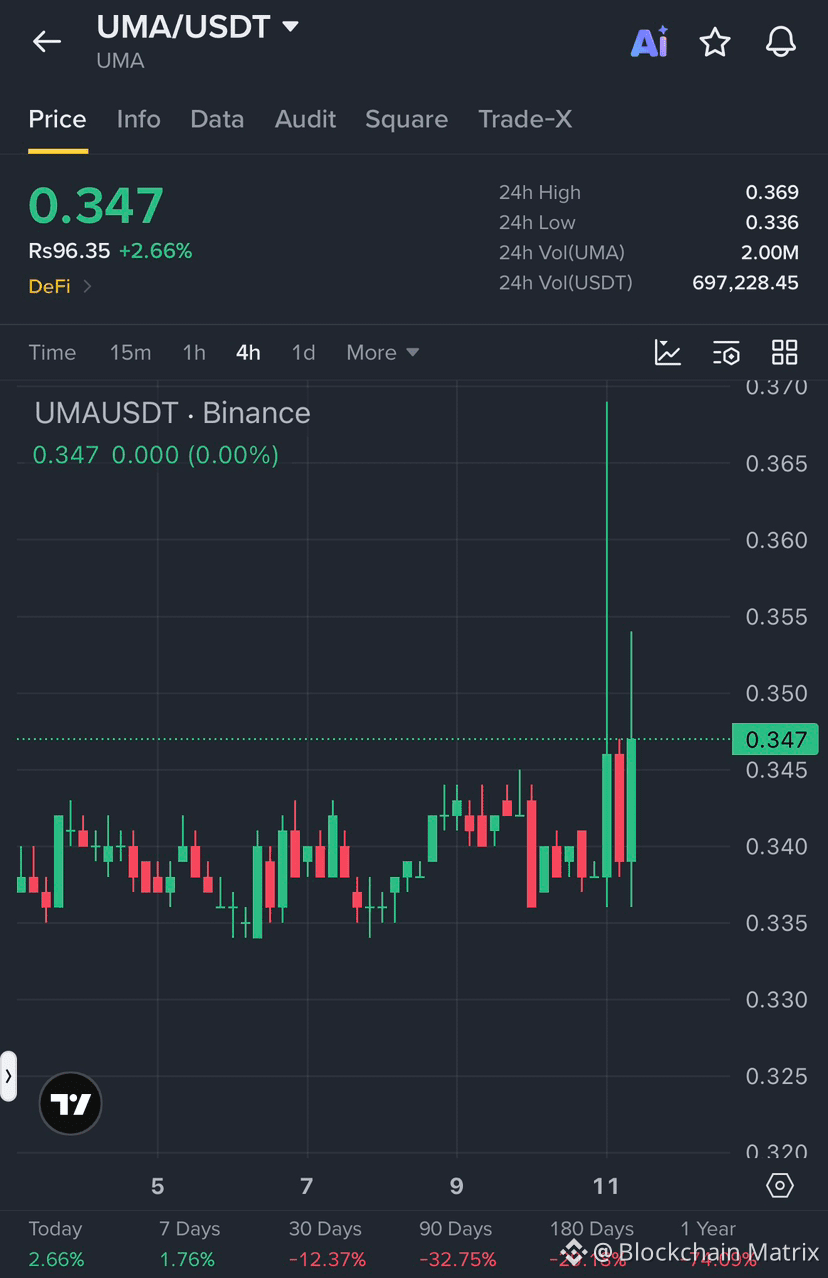
Task: Click the date label 5 on time axis
Action: point(157,1186)
